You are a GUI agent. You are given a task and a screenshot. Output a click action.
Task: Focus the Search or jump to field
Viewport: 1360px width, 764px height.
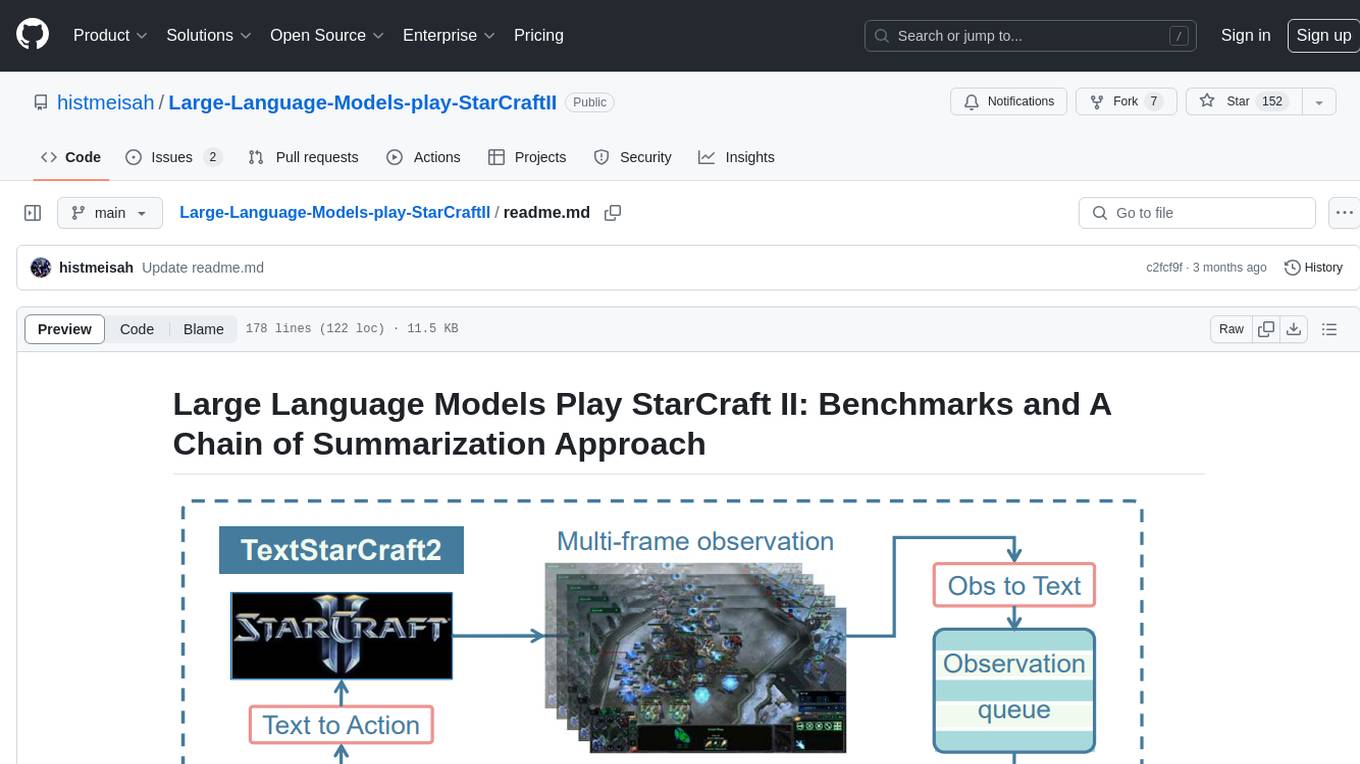1030,36
